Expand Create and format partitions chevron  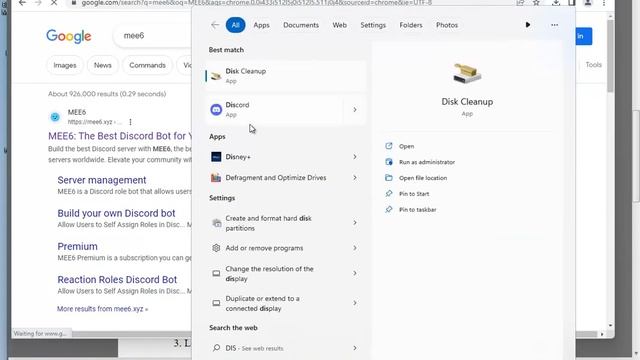355,223
